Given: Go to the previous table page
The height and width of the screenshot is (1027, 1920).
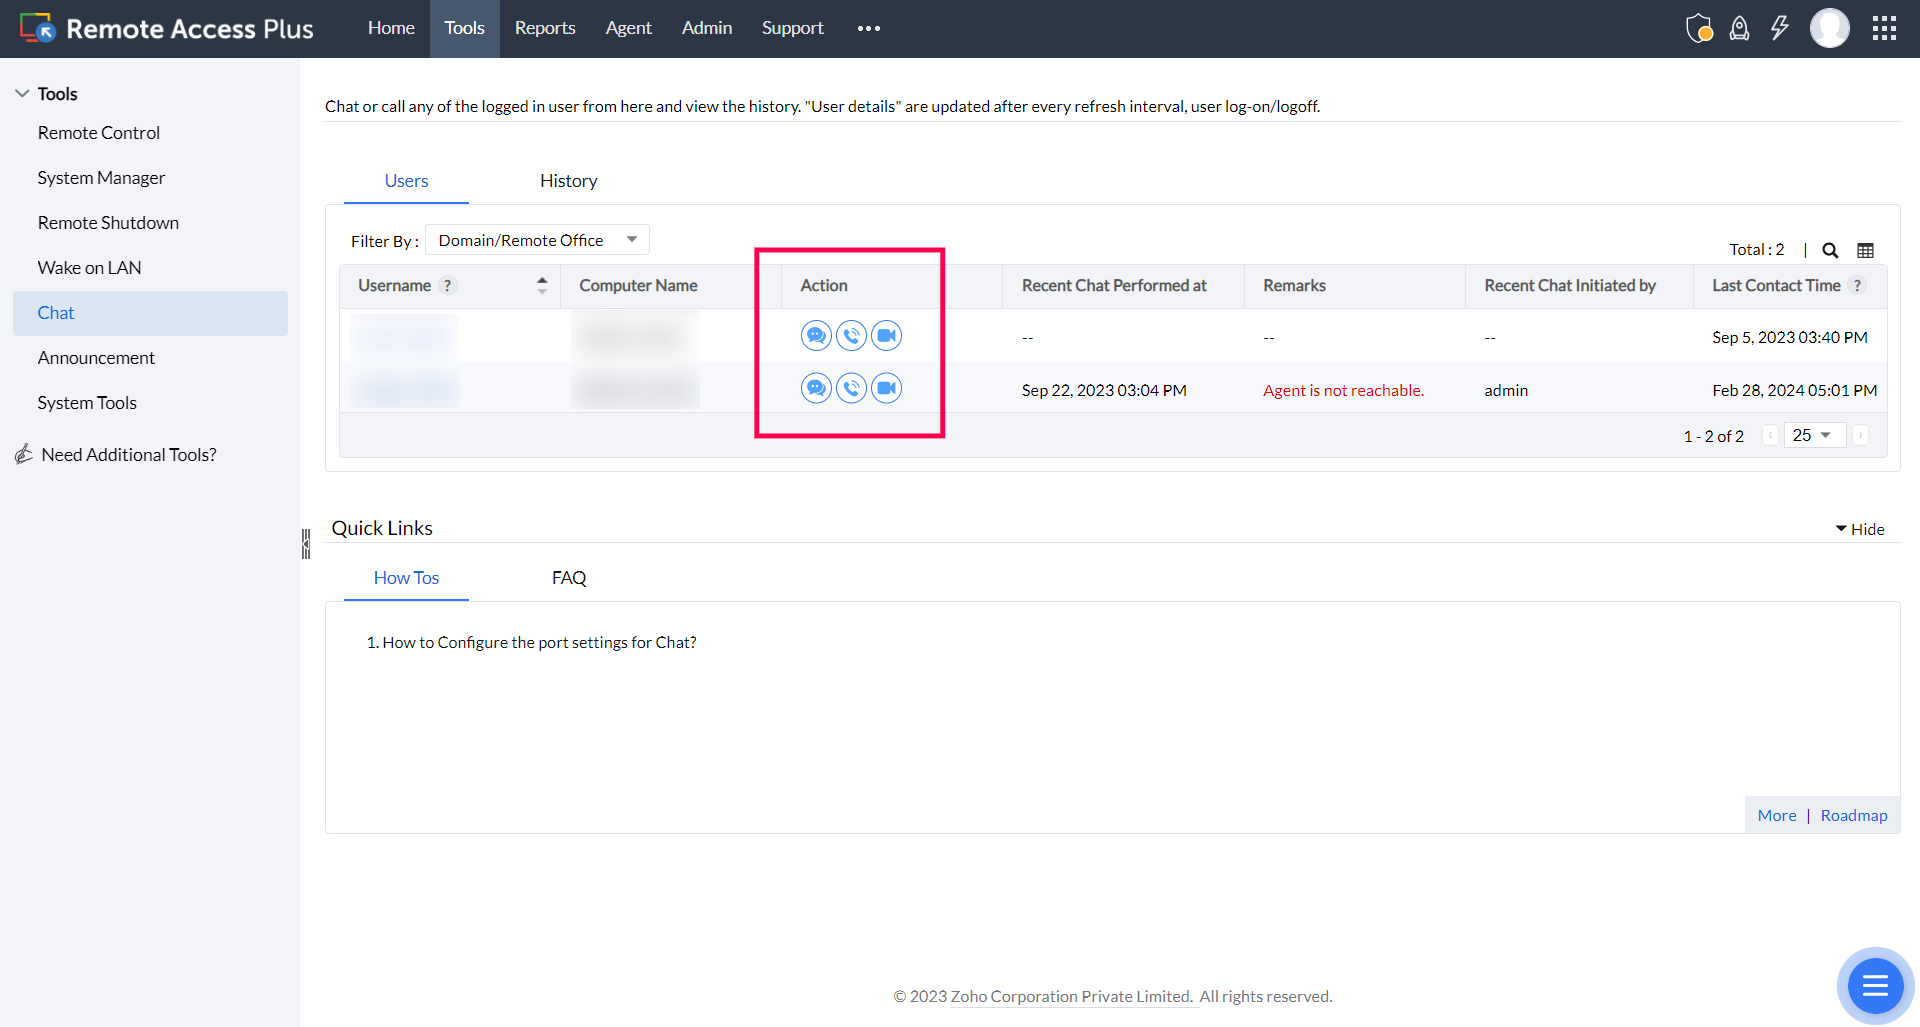Looking at the screenshot, I should coord(1770,436).
